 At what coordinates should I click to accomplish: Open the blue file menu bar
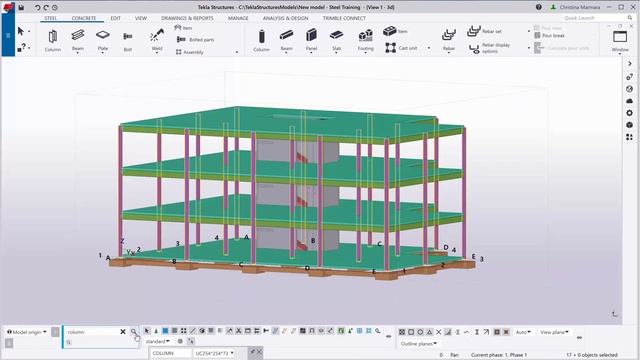(8, 36)
